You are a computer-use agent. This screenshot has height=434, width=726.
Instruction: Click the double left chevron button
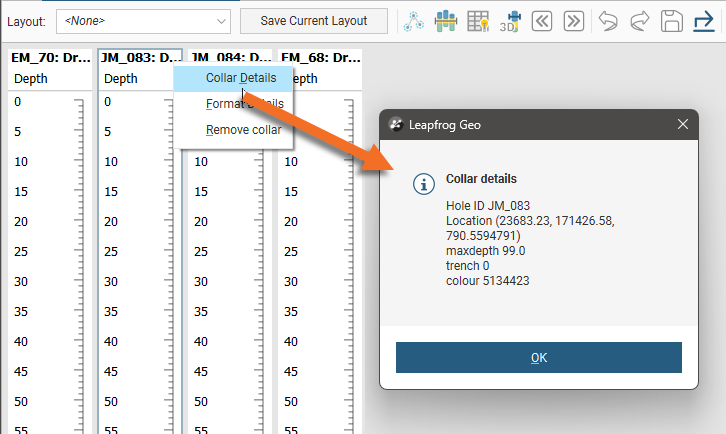[542, 21]
